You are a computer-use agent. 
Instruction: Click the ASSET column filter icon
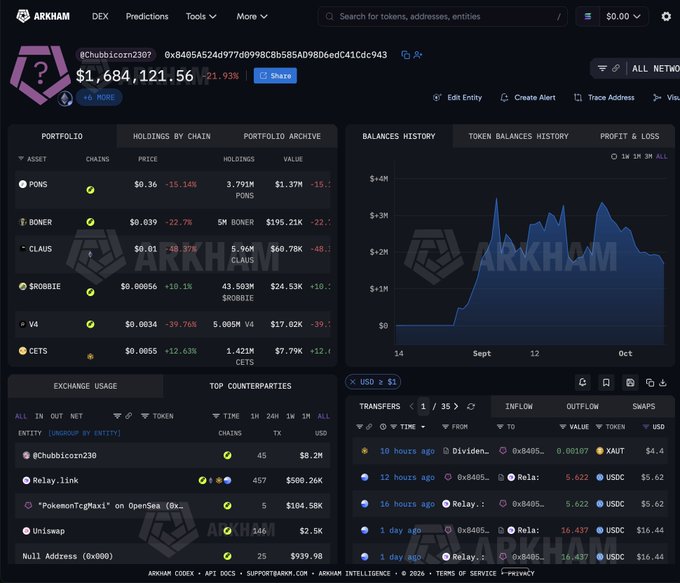tap(21, 159)
